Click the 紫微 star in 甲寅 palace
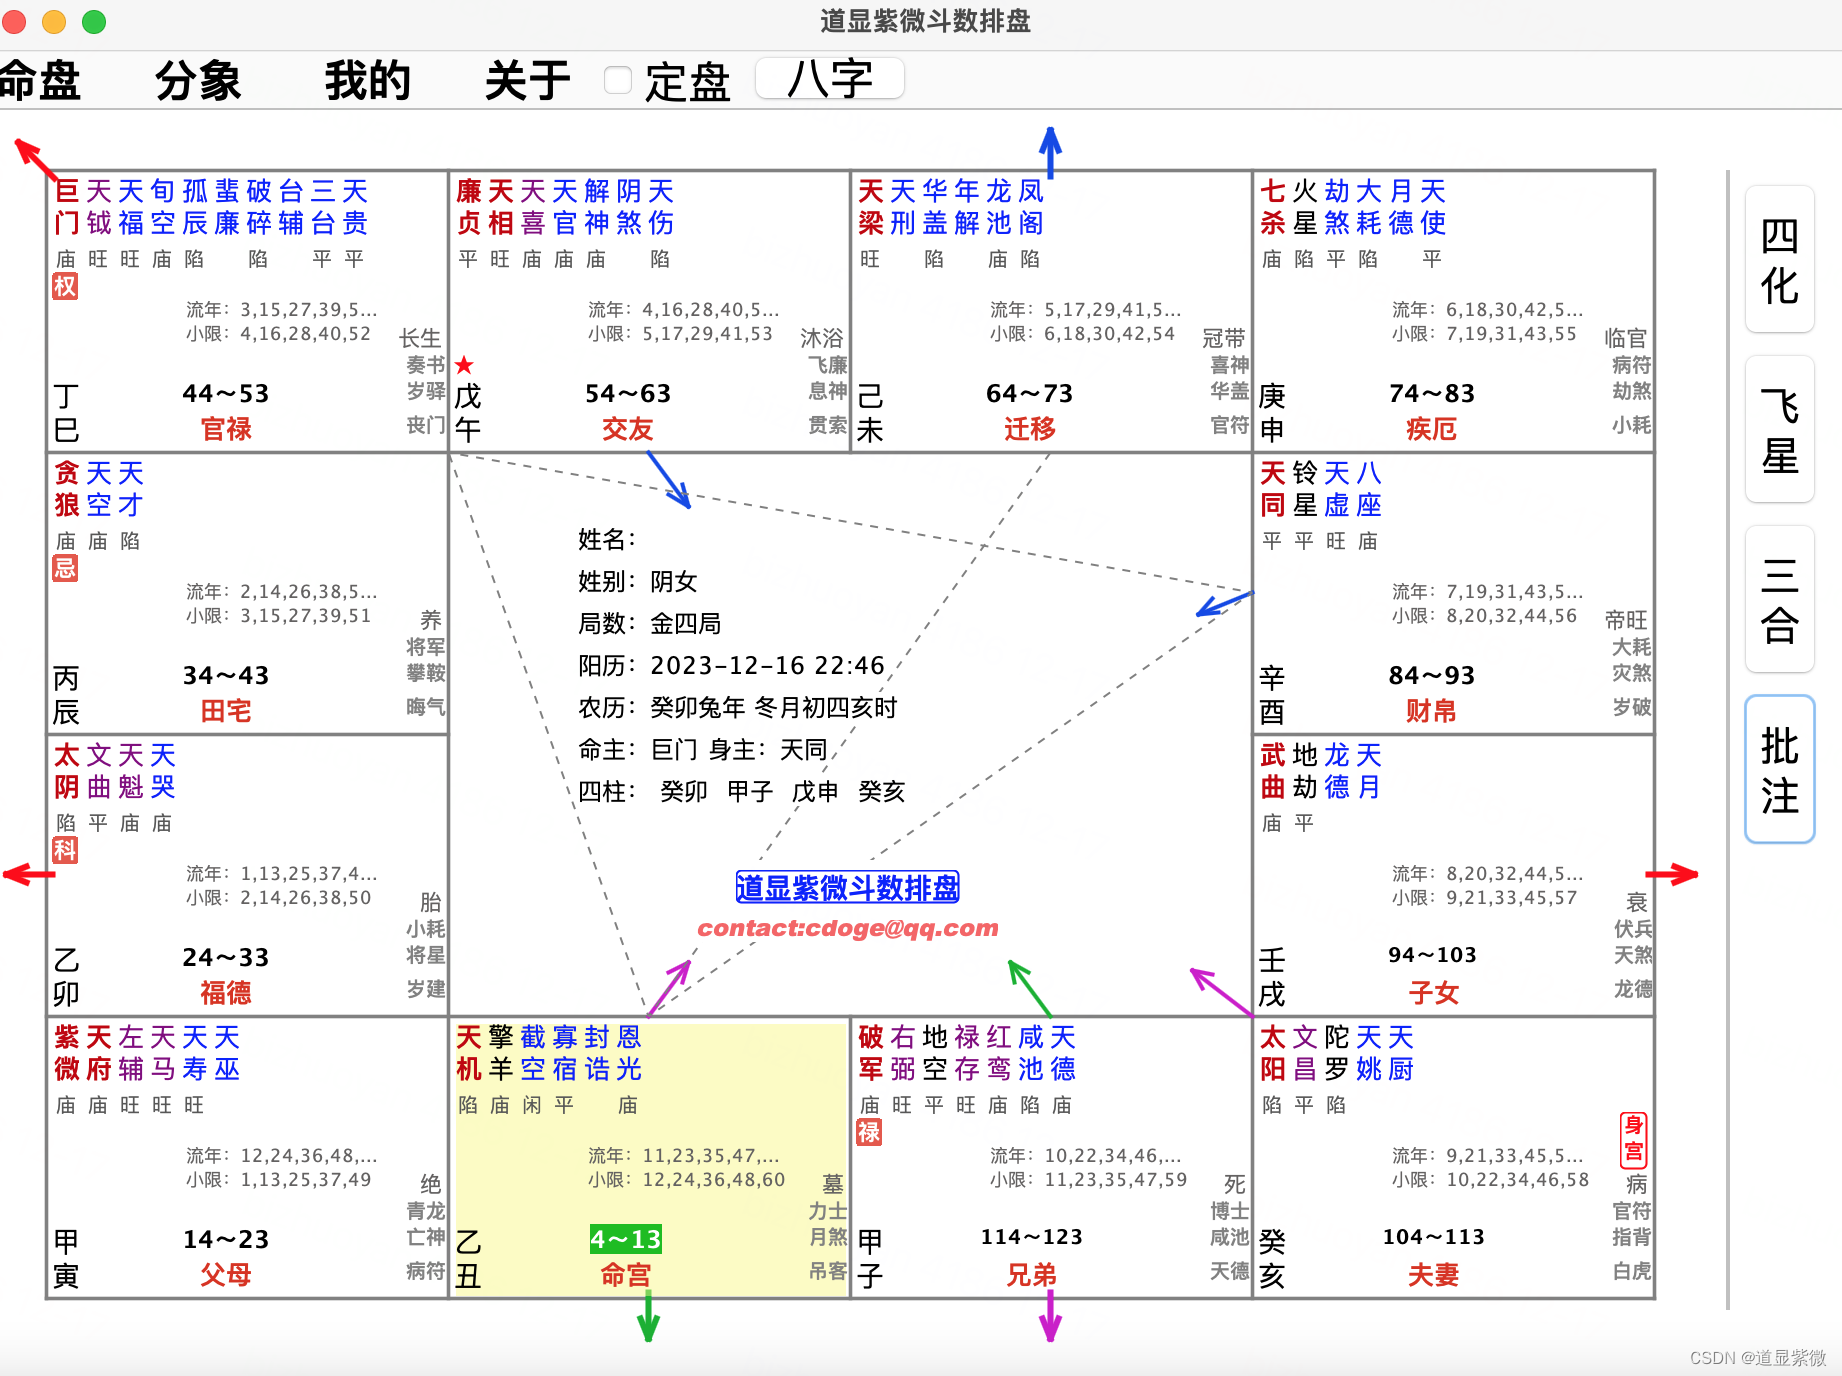The height and width of the screenshot is (1376, 1842). [67, 1053]
